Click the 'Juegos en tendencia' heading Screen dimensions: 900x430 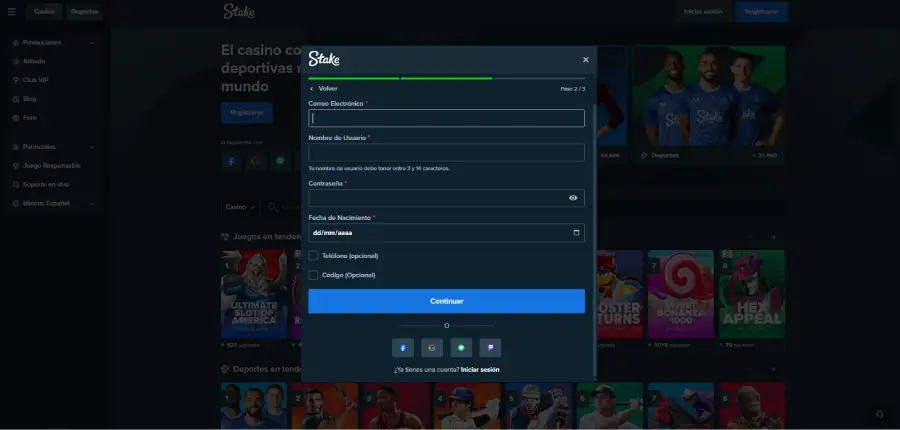(267, 237)
